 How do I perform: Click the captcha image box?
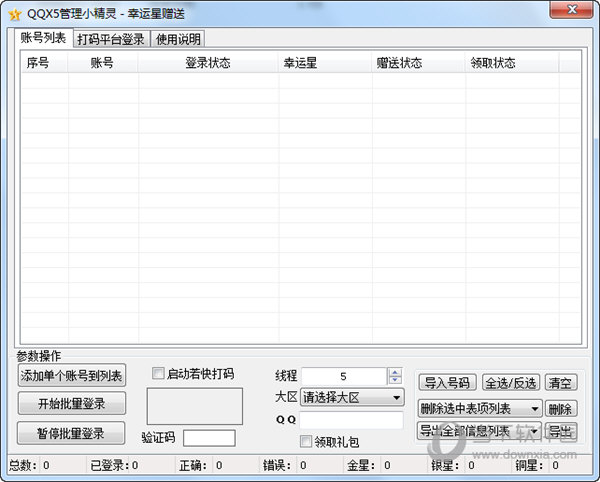(195, 406)
